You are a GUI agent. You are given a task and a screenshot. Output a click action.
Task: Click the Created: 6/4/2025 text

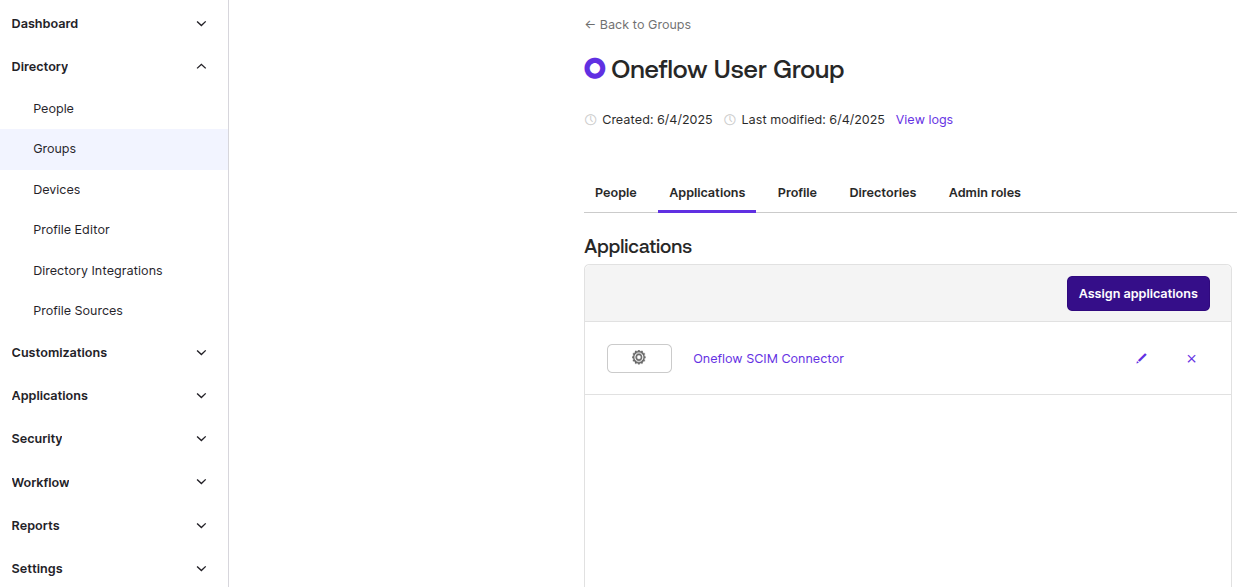(x=657, y=120)
